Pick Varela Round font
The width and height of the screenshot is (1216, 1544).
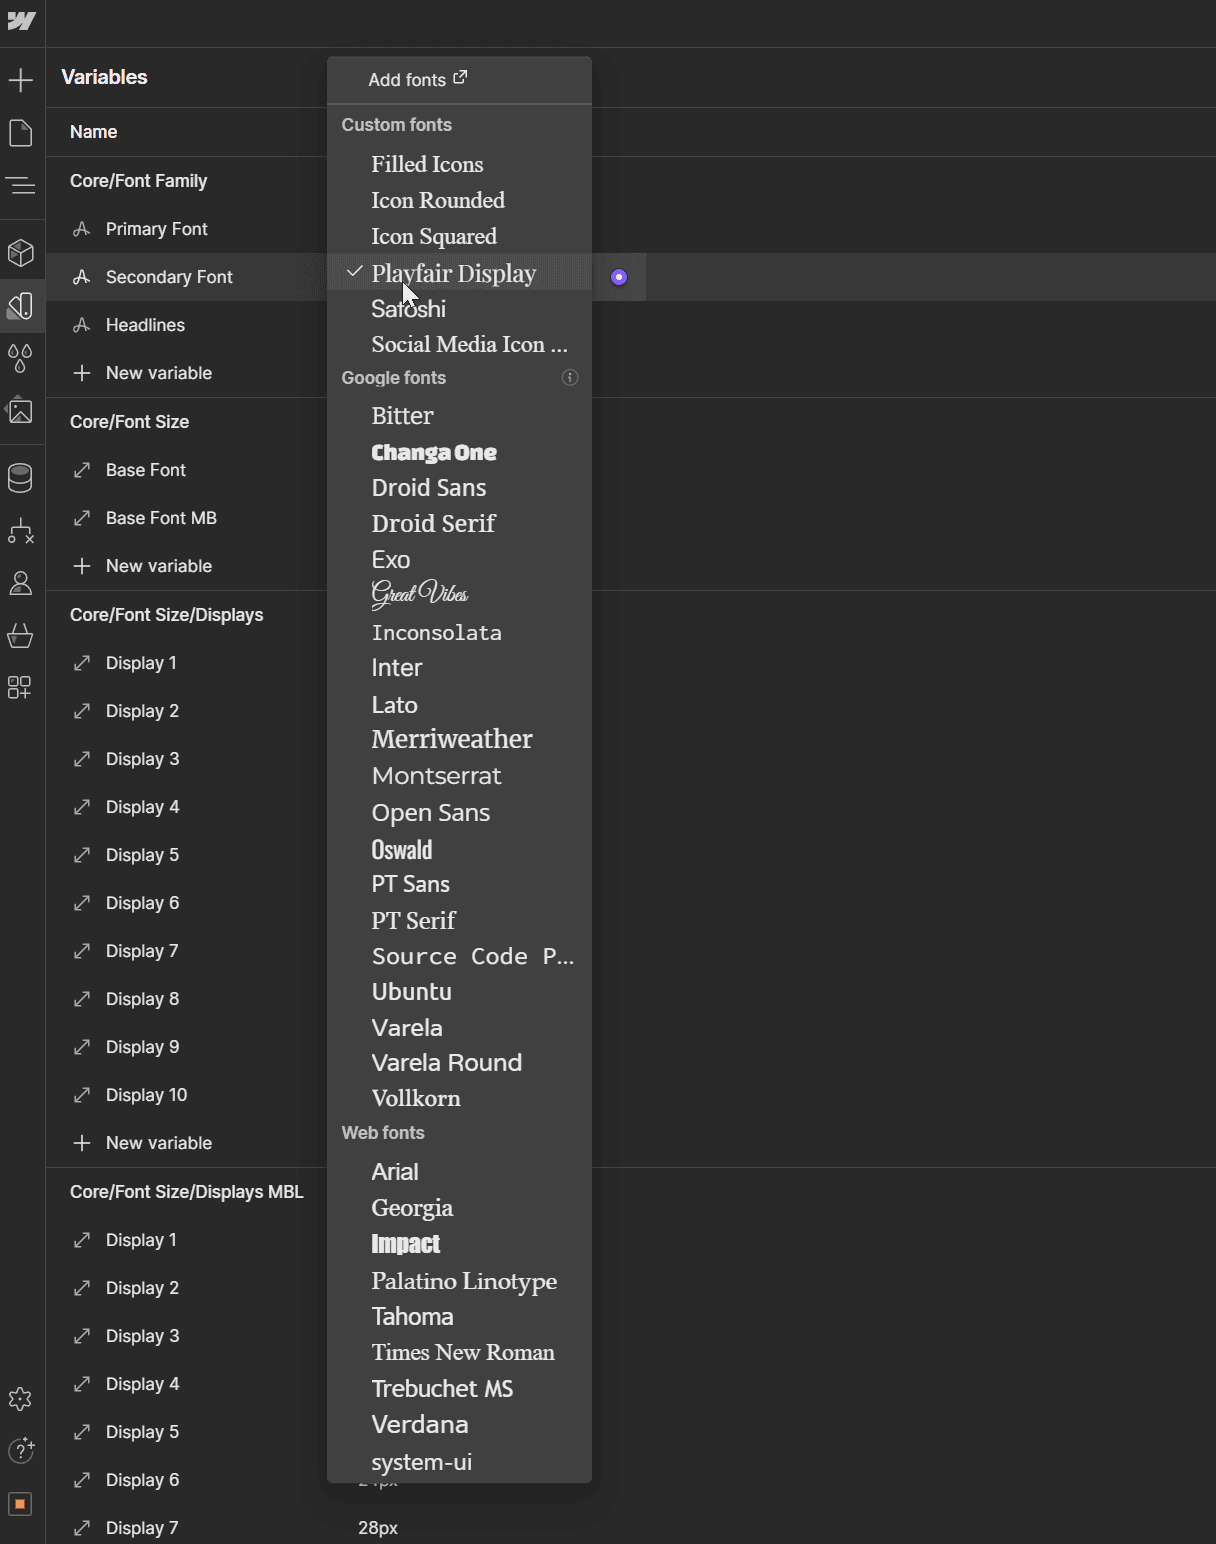459,1063
